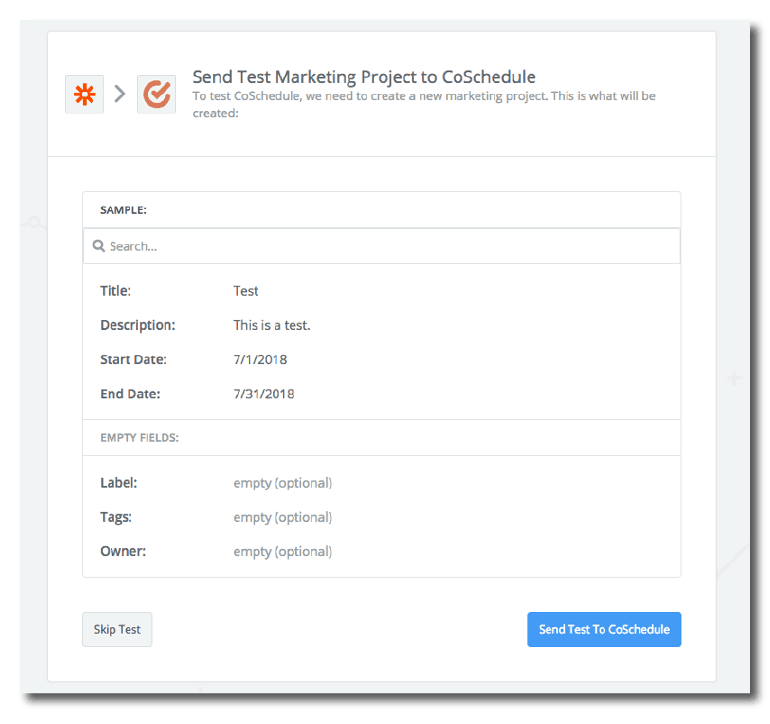Select the EMPTY FIELDS section header
Viewport: 770px width, 724px height.
coord(139,438)
